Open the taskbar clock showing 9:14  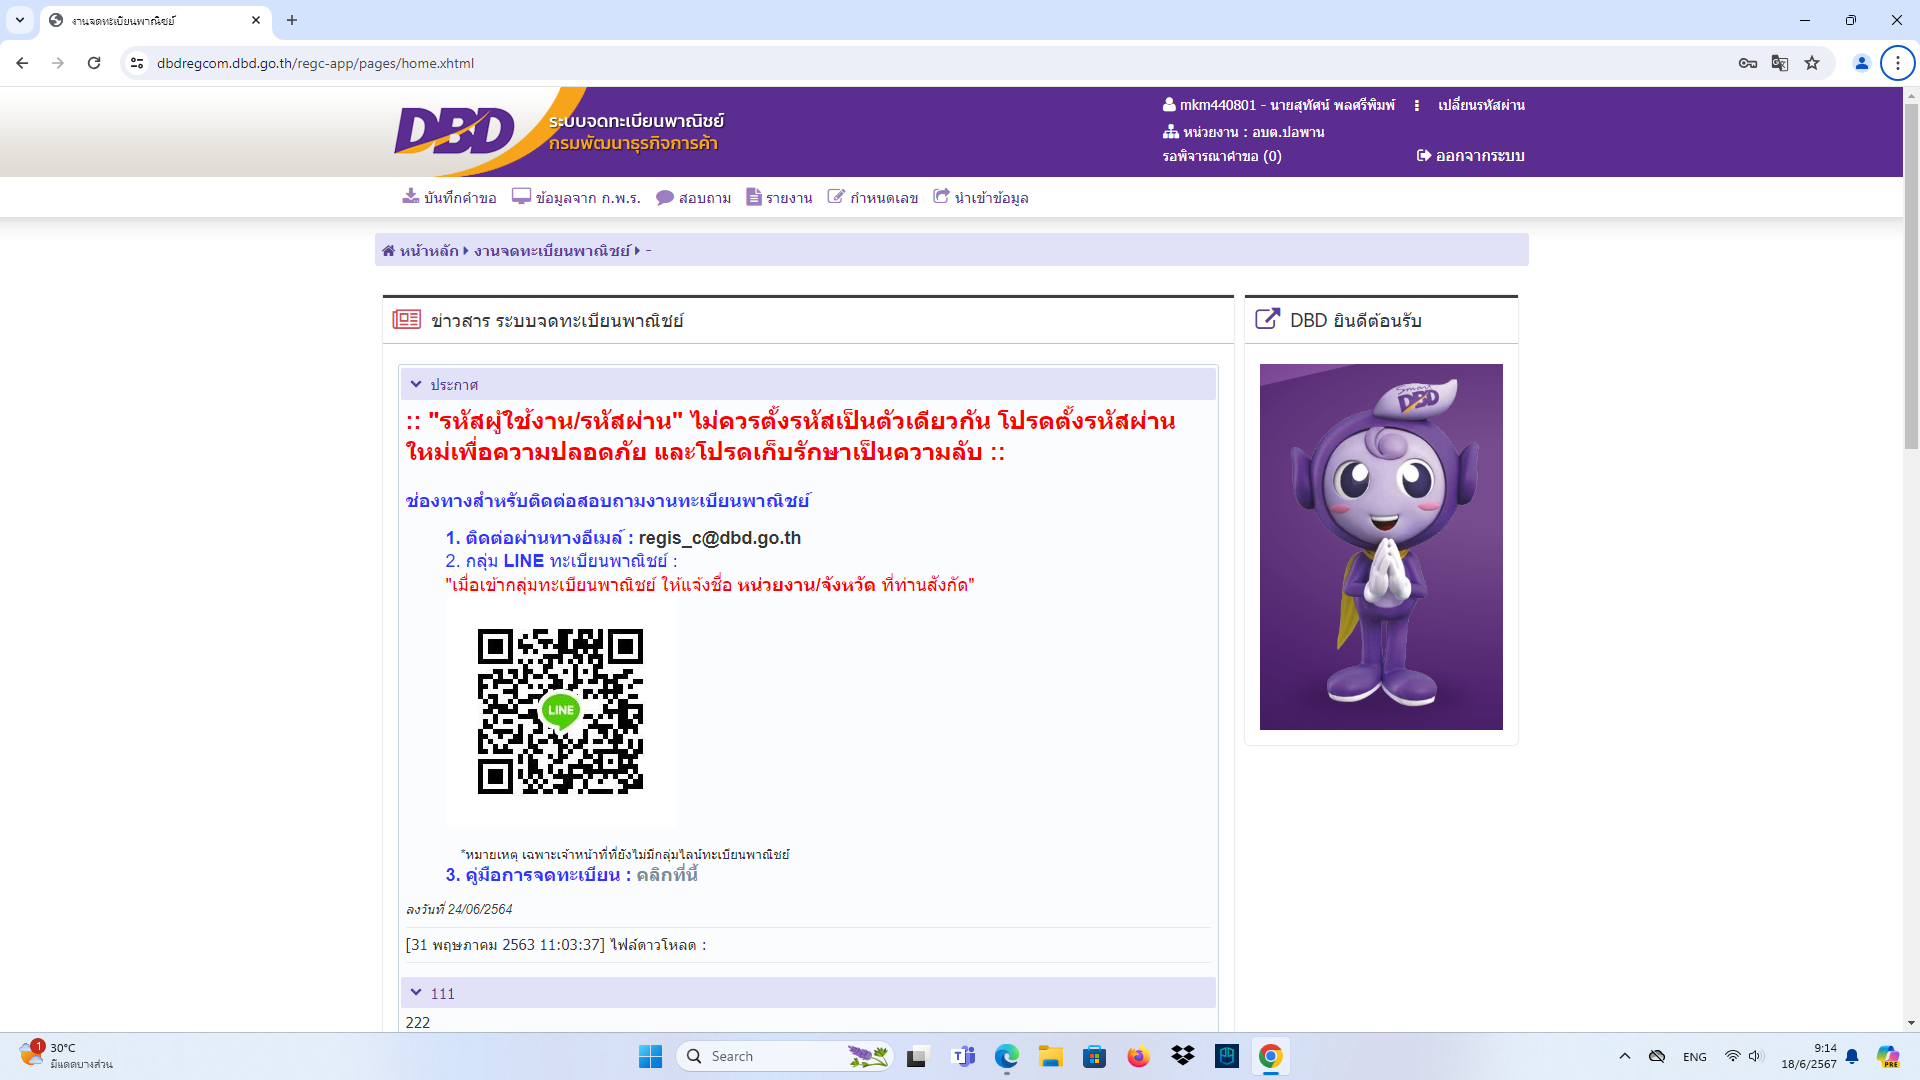click(1809, 1056)
